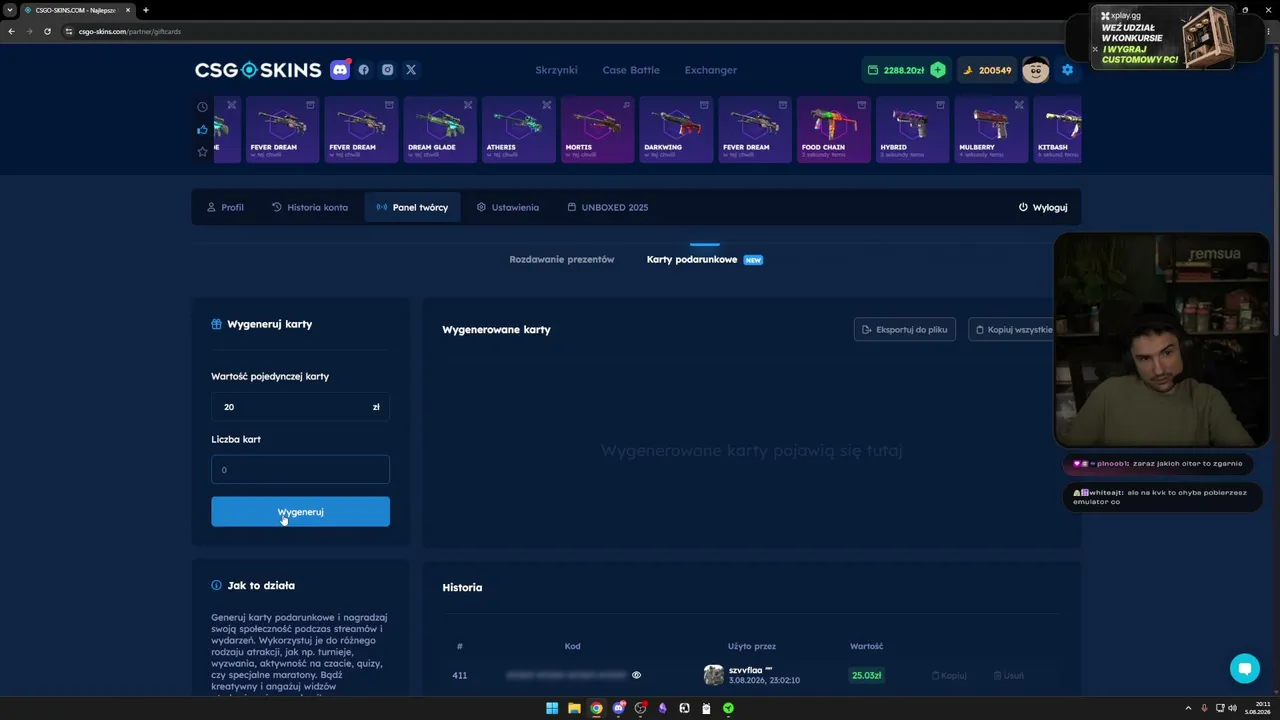Open the UNBOXED 2025 tab
The image size is (1280, 720).
pos(608,207)
